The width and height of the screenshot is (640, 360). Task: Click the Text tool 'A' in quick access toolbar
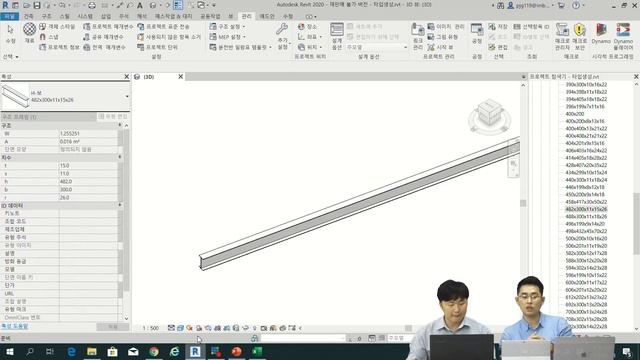pos(140,5)
